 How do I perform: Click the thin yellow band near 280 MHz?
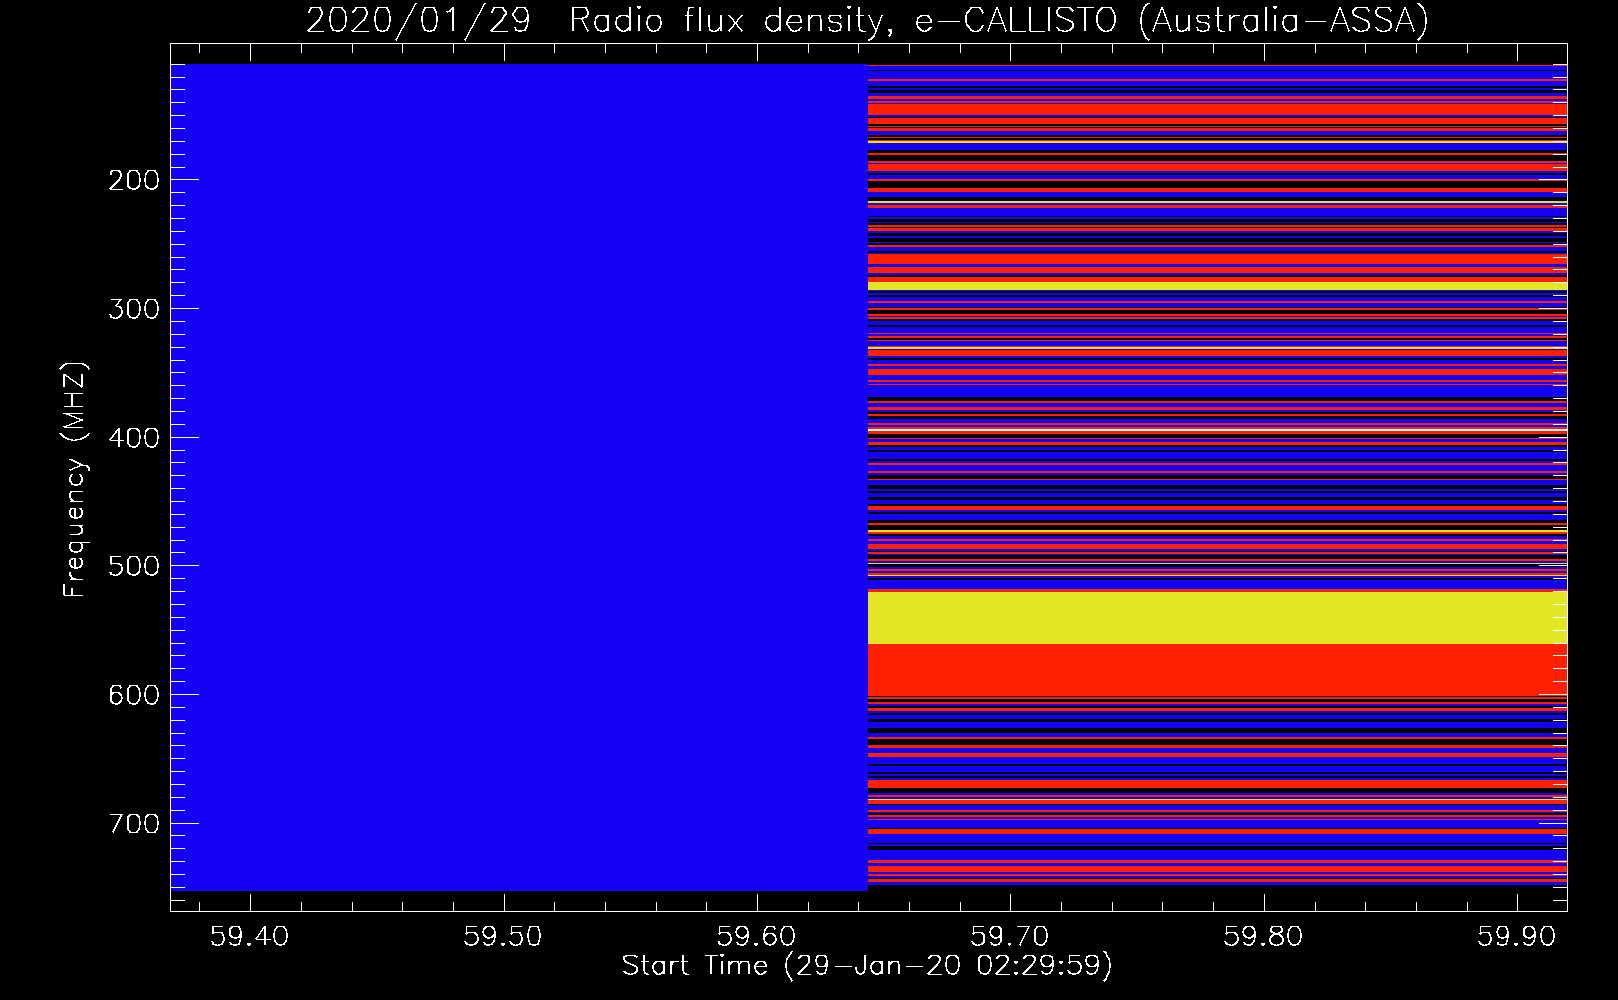pyautogui.click(x=1217, y=285)
